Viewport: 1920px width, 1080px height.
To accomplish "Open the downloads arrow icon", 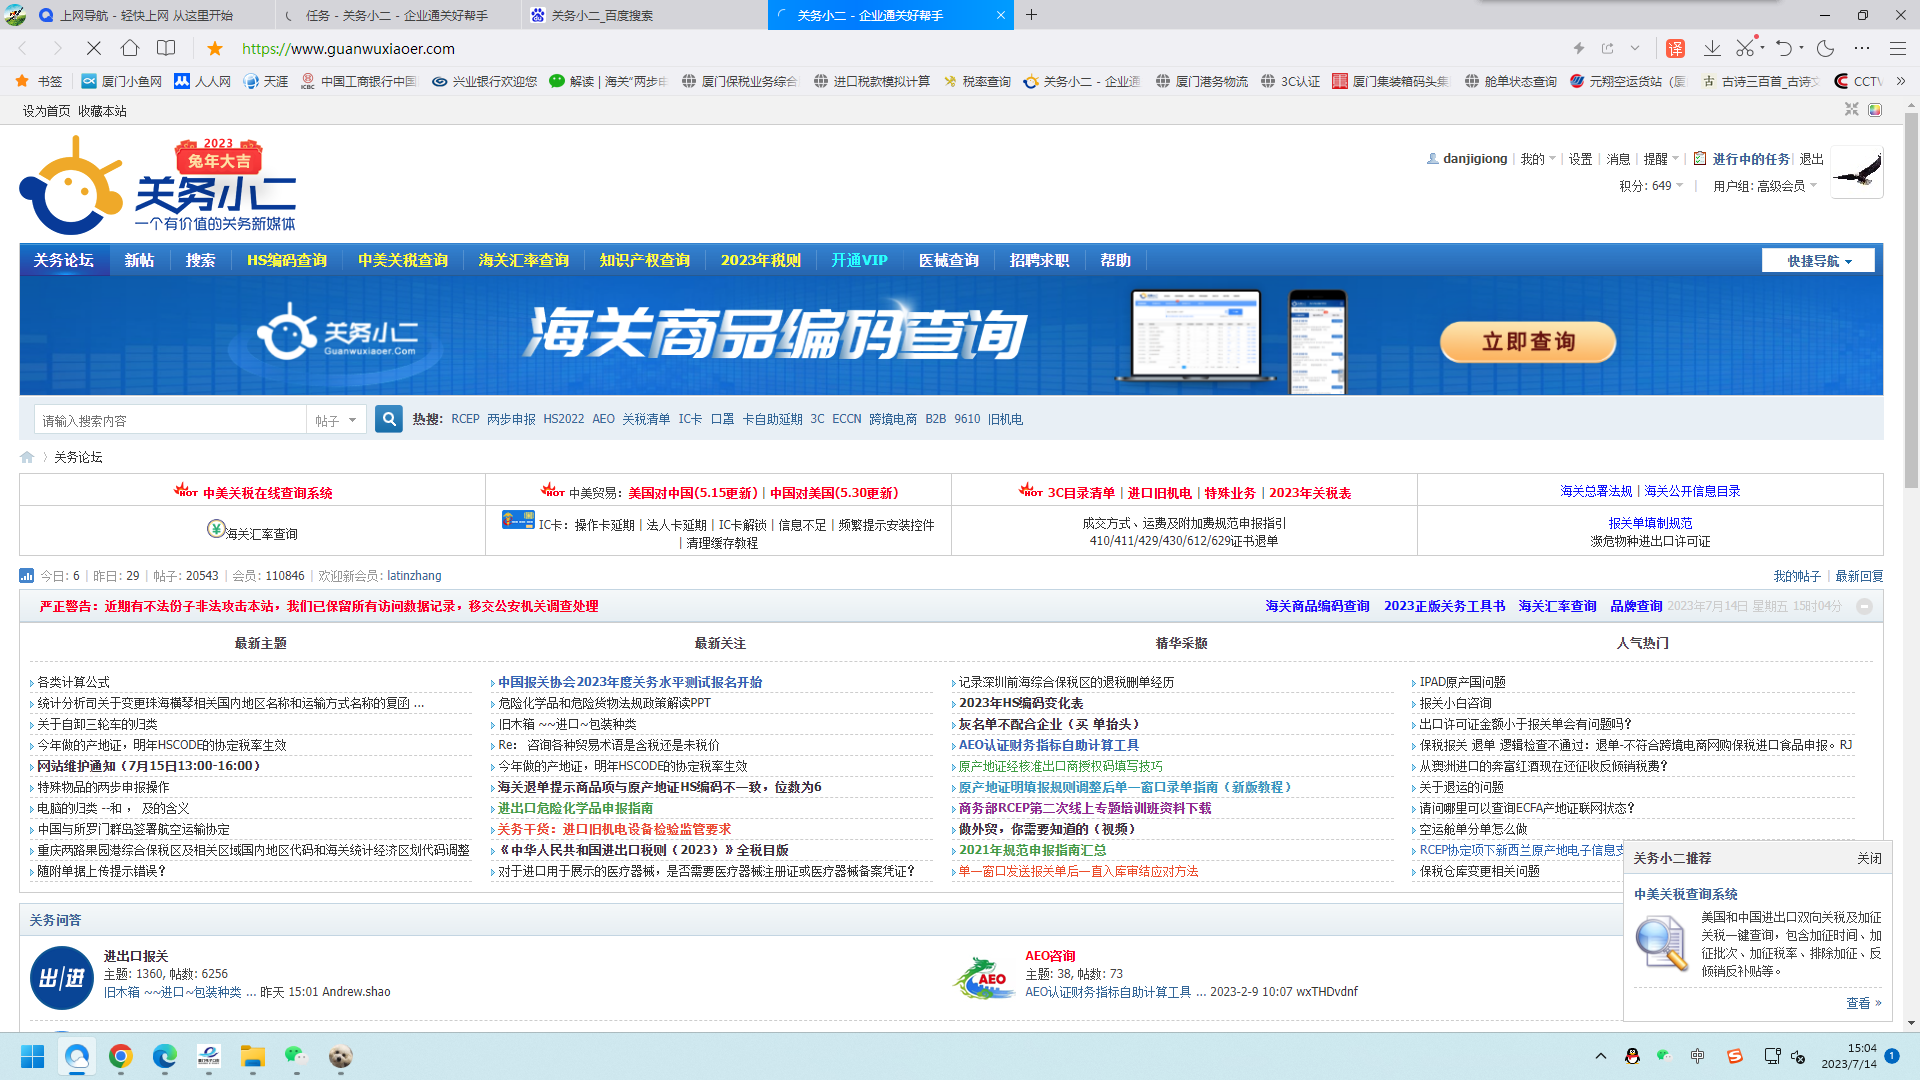I will click(x=1712, y=48).
